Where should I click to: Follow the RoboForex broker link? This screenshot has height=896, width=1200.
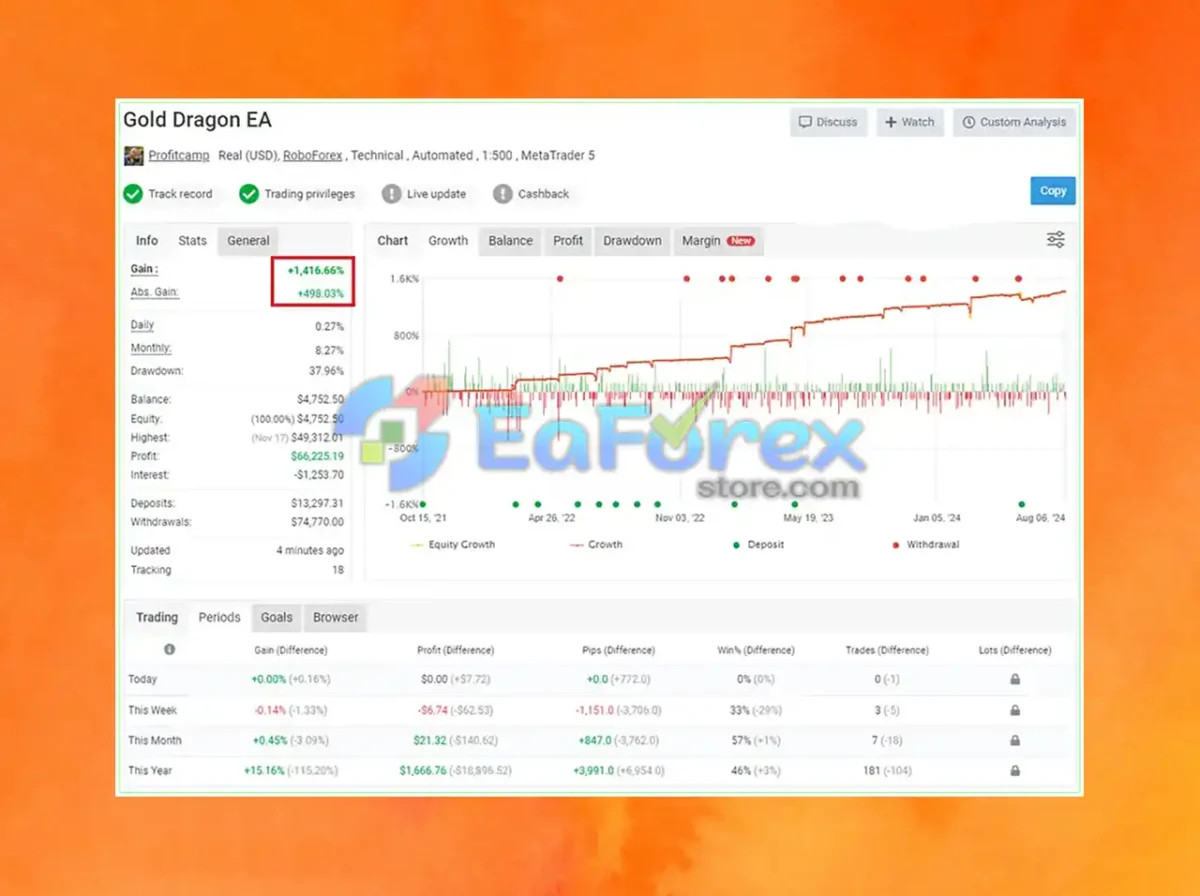click(x=313, y=156)
